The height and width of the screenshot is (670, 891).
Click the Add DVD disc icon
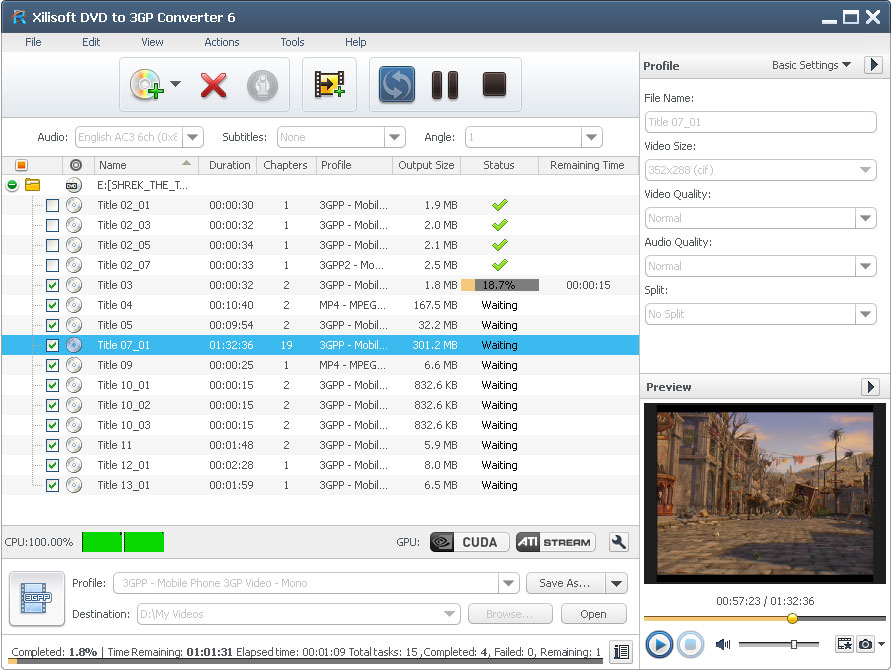pos(145,85)
